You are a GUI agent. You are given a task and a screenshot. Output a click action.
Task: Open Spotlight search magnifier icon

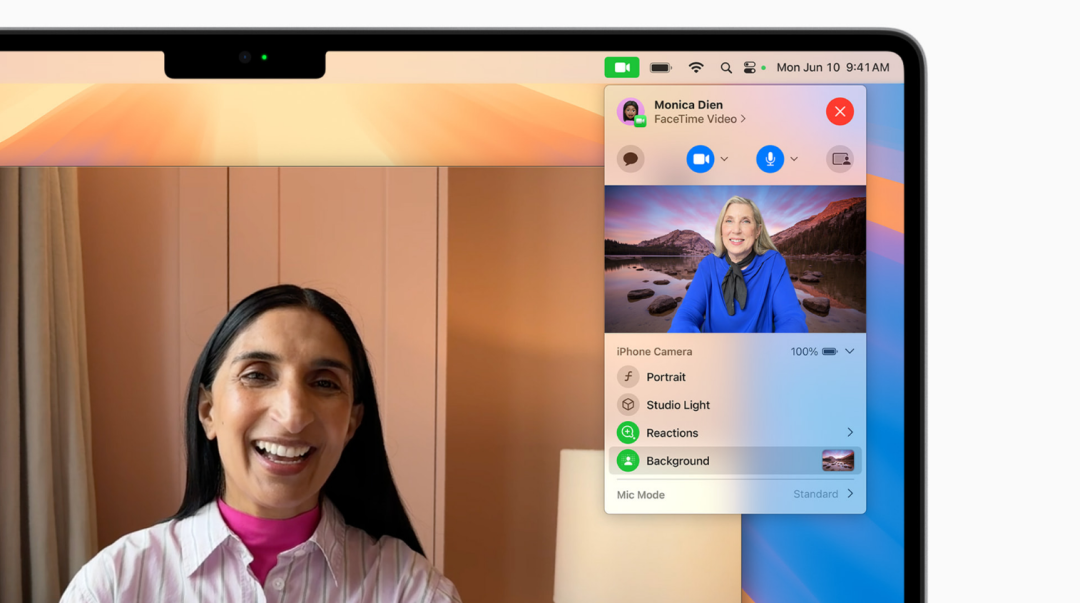(x=726, y=68)
